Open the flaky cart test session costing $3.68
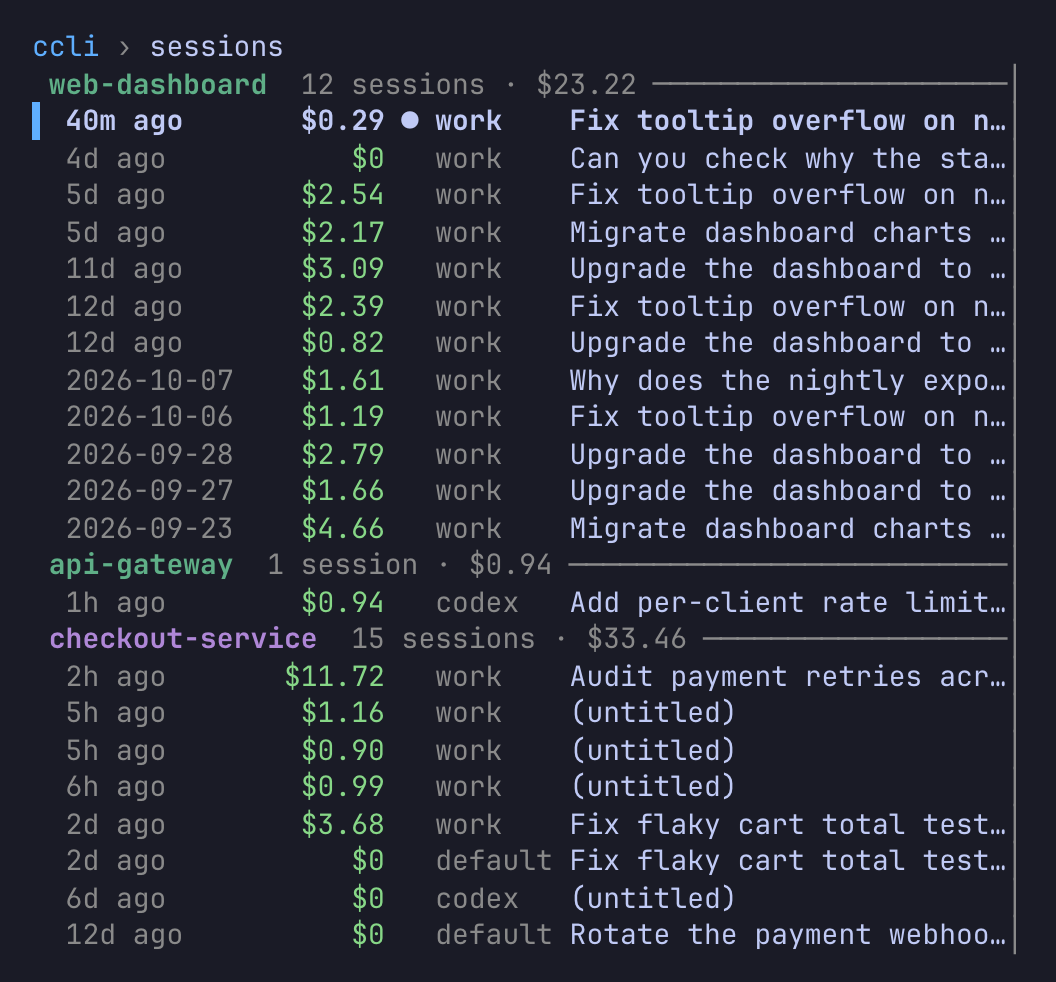Screen dimensions: 1056x982 tap(519, 824)
